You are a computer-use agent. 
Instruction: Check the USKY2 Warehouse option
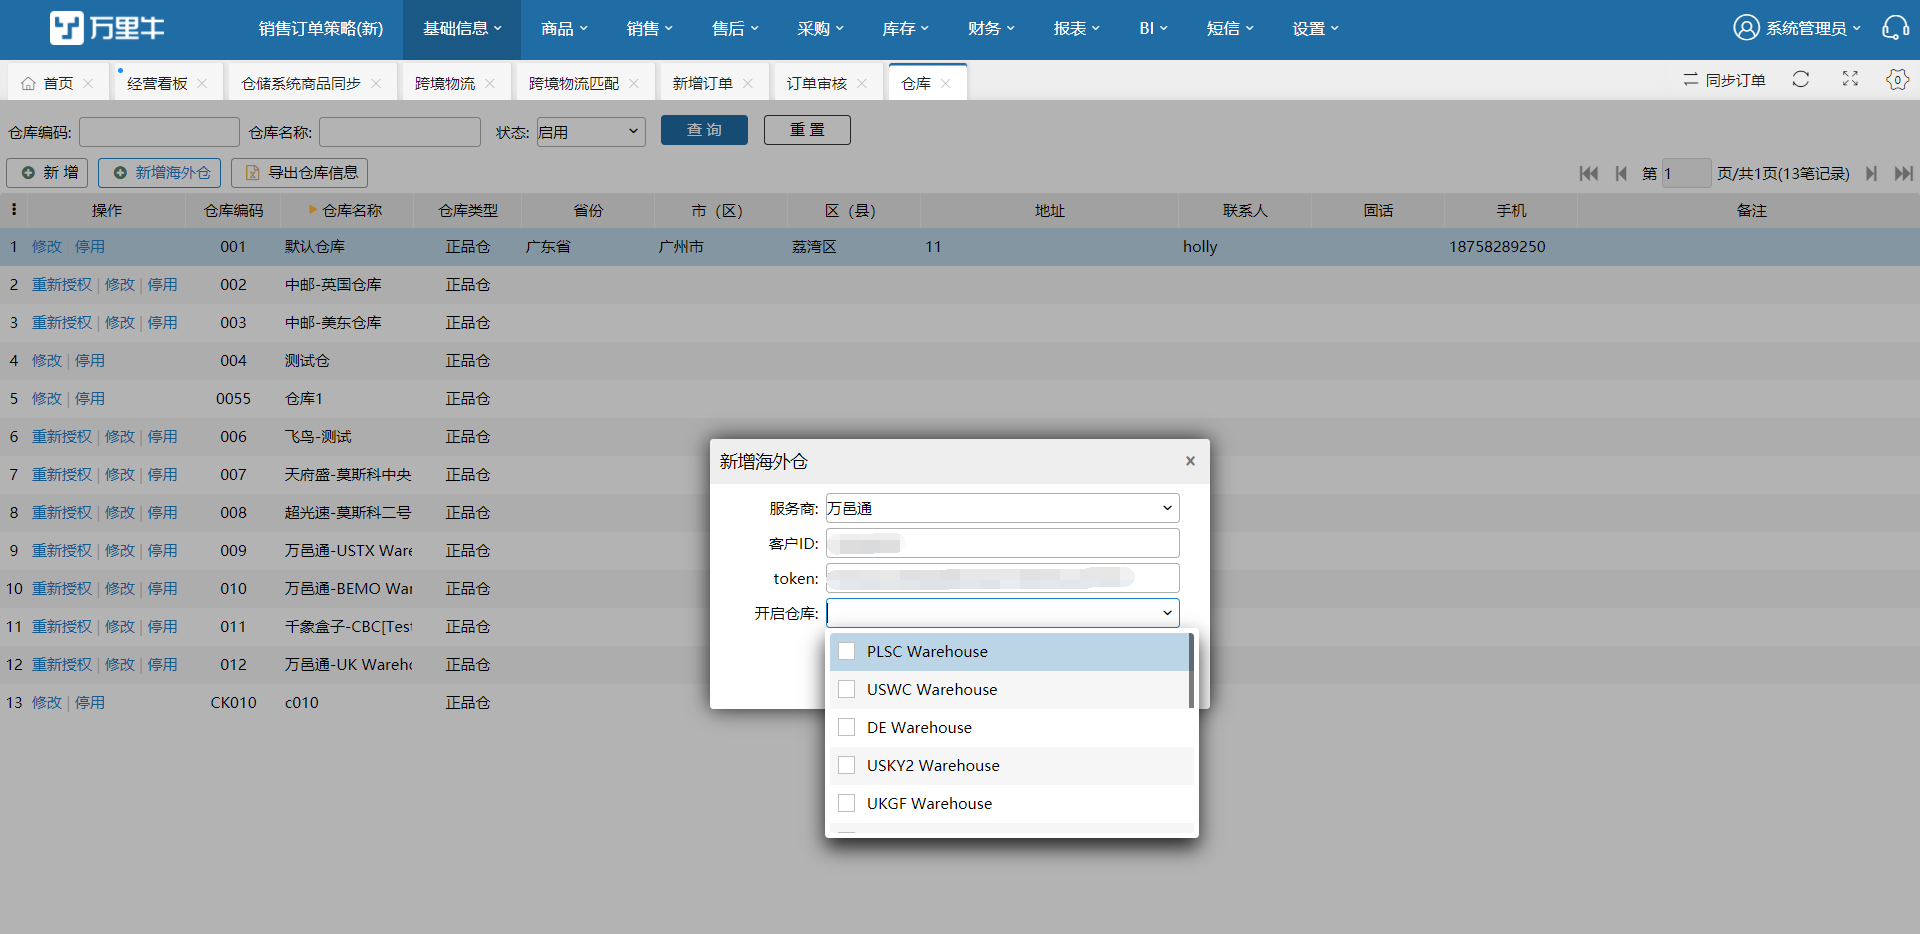pyautogui.click(x=846, y=765)
